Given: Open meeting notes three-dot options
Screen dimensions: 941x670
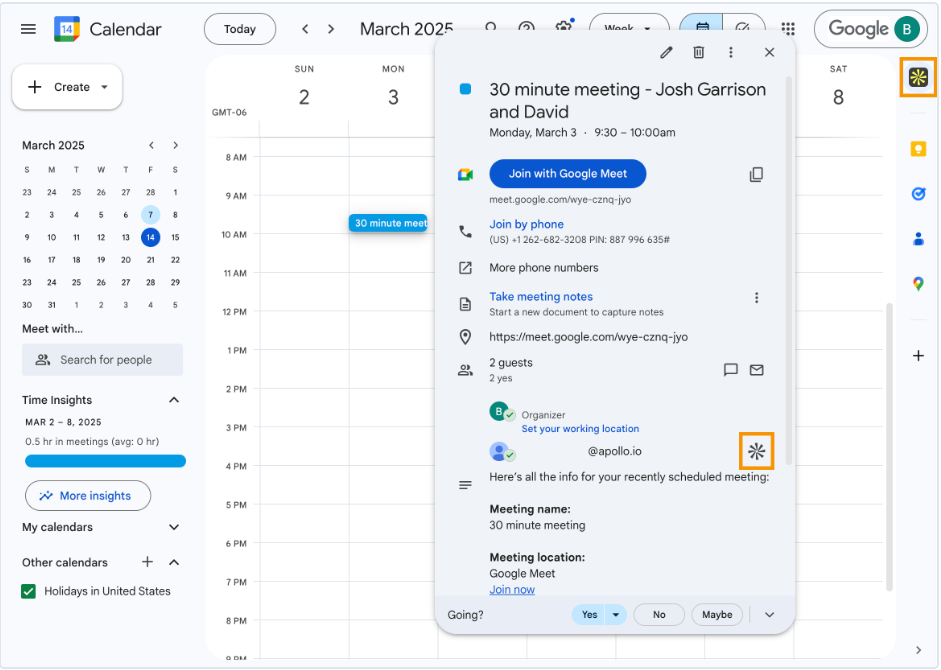Looking at the screenshot, I should coord(756,297).
